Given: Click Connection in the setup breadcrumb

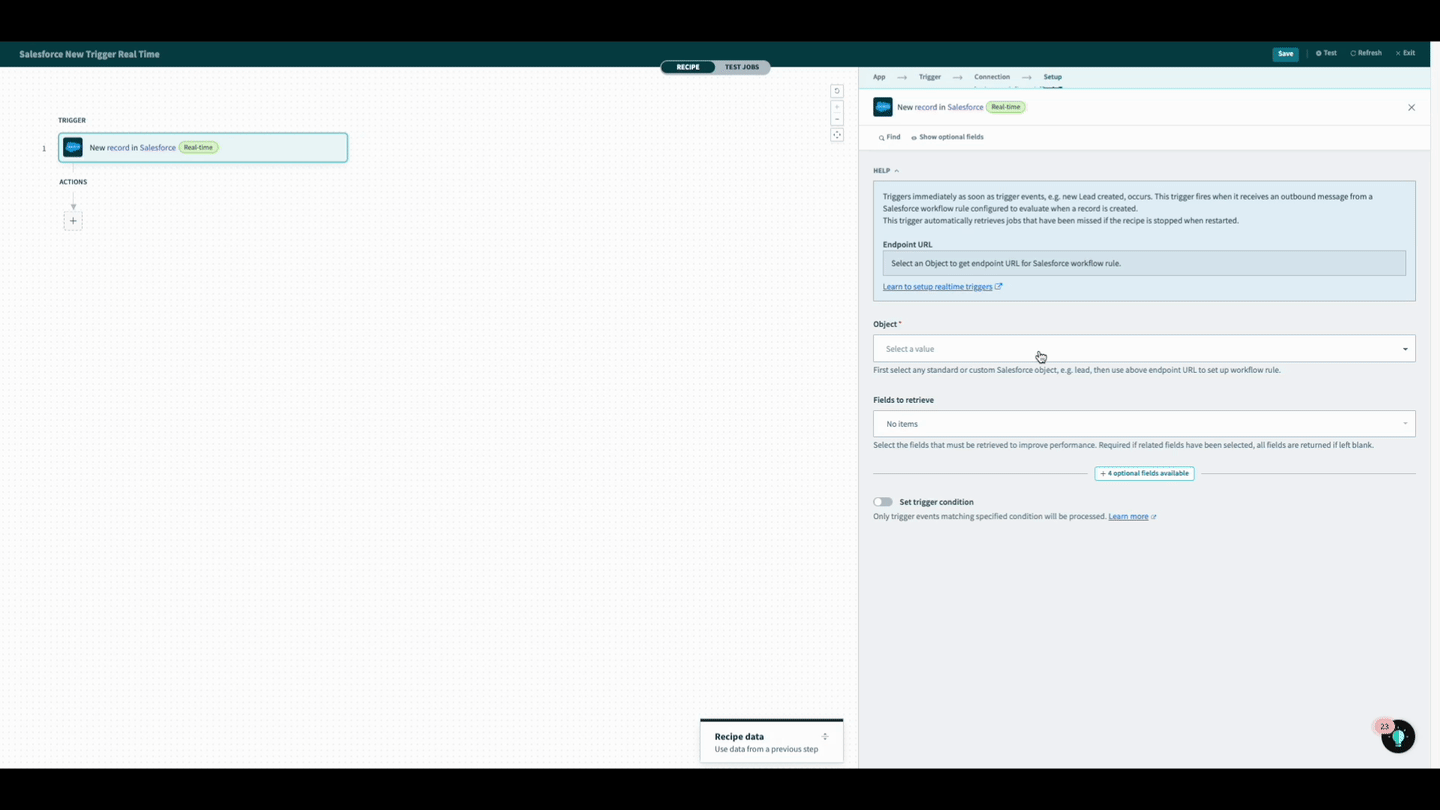Looking at the screenshot, I should pyautogui.click(x=991, y=76).
